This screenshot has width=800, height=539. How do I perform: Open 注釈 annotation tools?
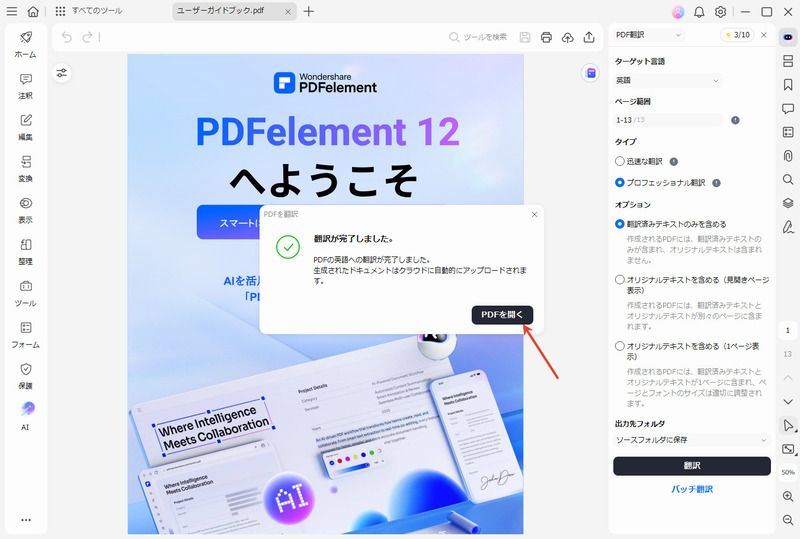(x=26, y=86)
